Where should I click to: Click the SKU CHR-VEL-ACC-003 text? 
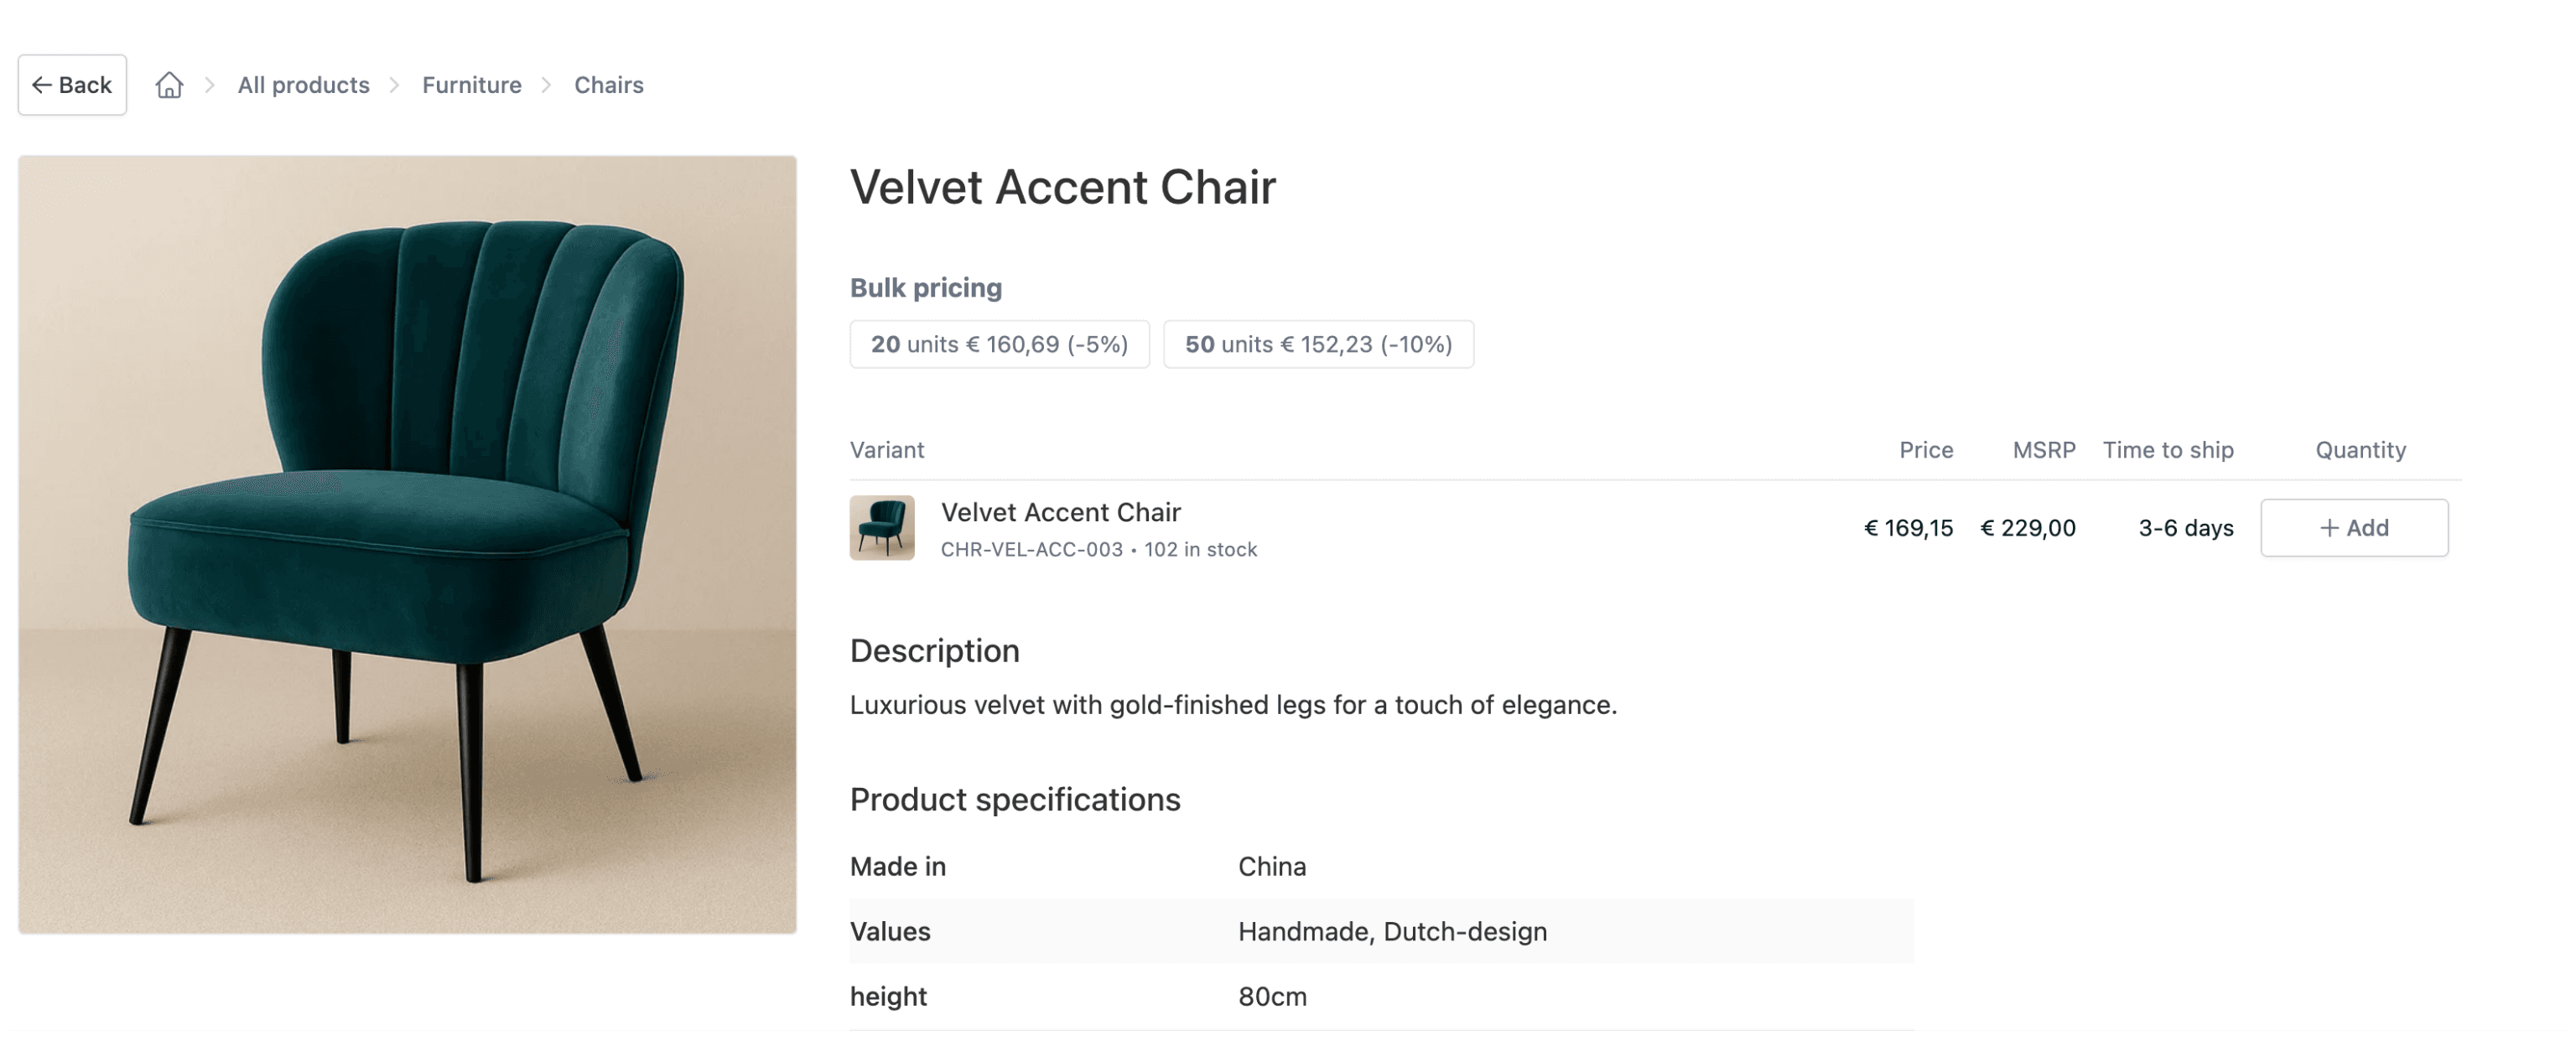(1031, 550)
